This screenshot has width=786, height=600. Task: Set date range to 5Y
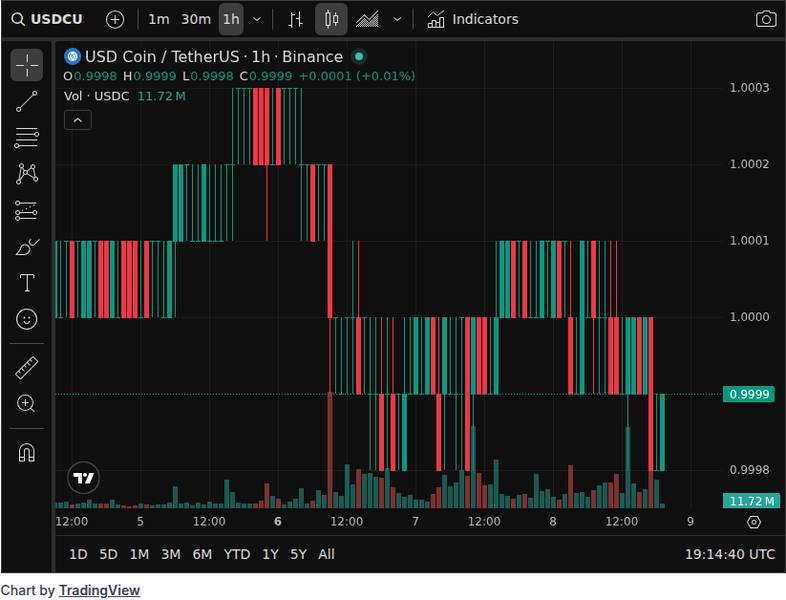tap(298, 554)
